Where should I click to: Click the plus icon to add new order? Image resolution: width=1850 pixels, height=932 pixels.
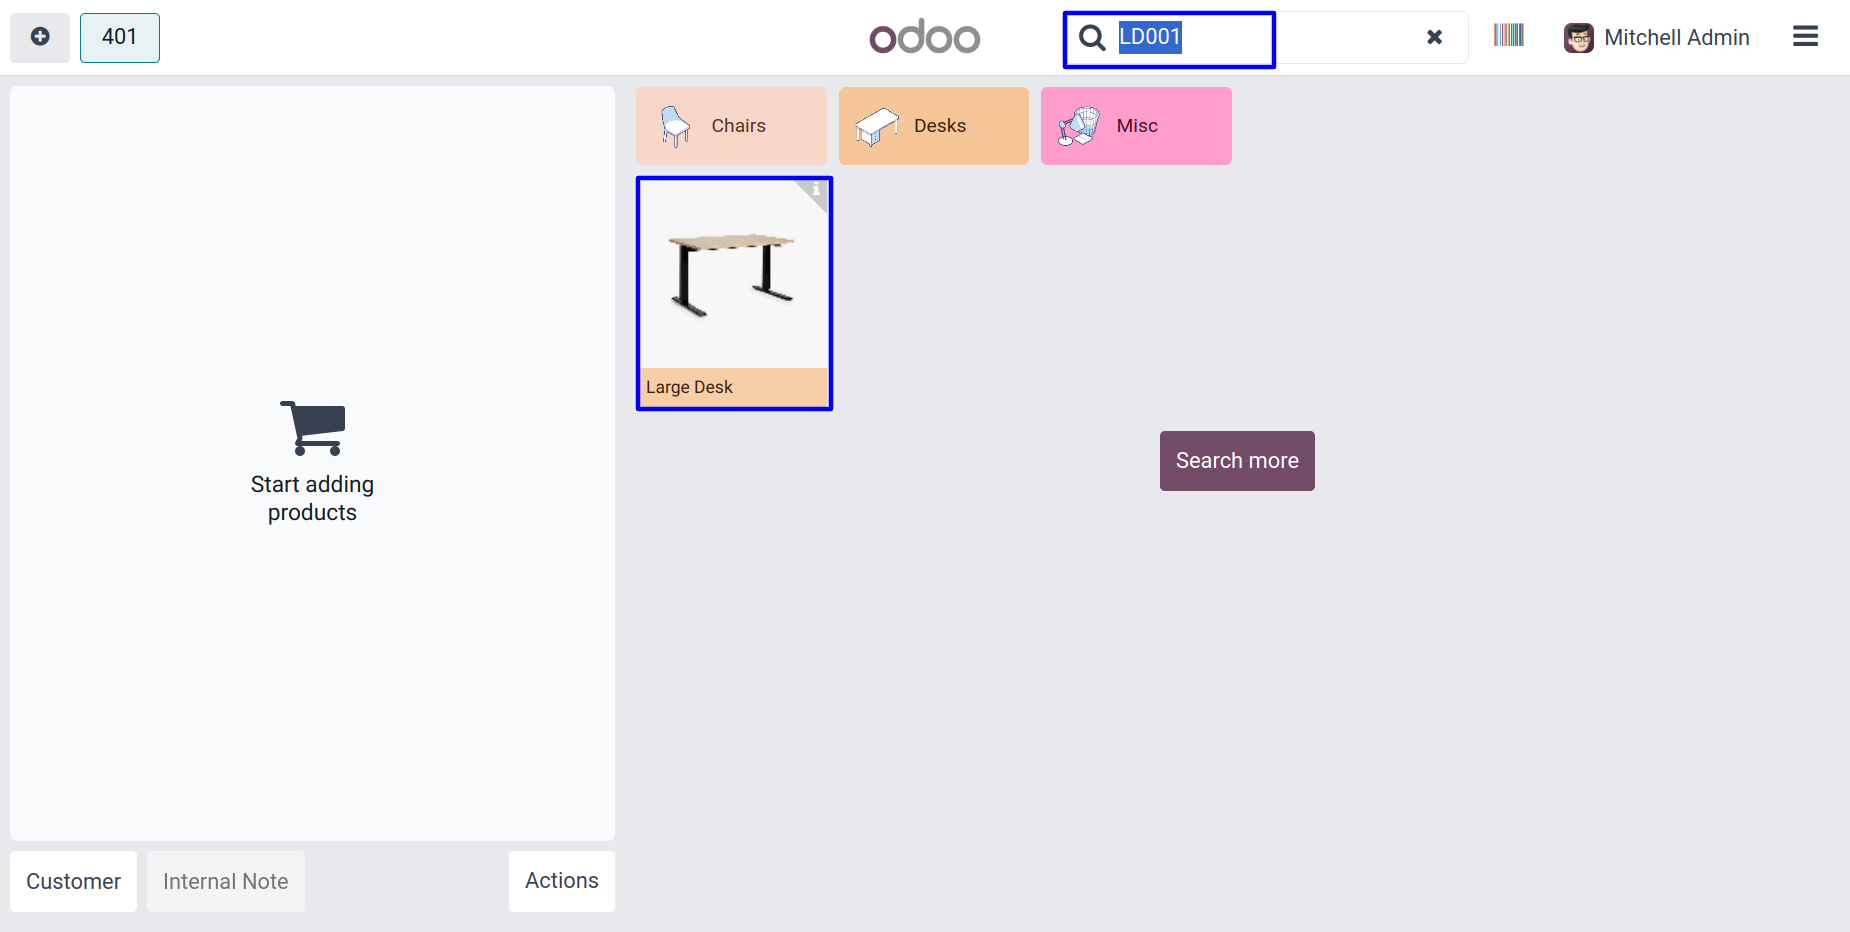(x=40, y=37)
